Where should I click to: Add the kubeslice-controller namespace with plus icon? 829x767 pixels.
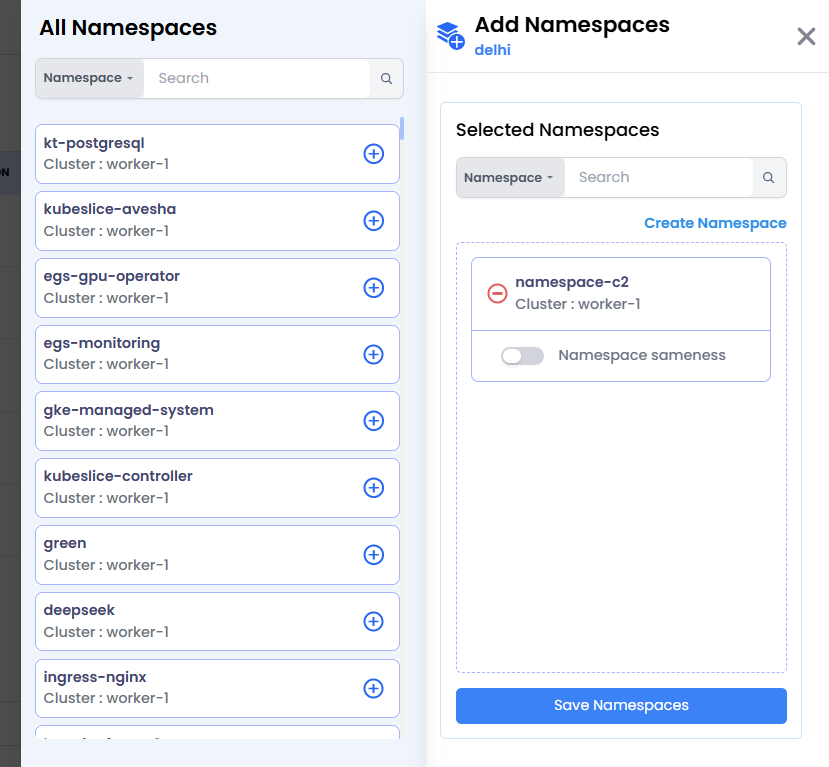point(373,488)
